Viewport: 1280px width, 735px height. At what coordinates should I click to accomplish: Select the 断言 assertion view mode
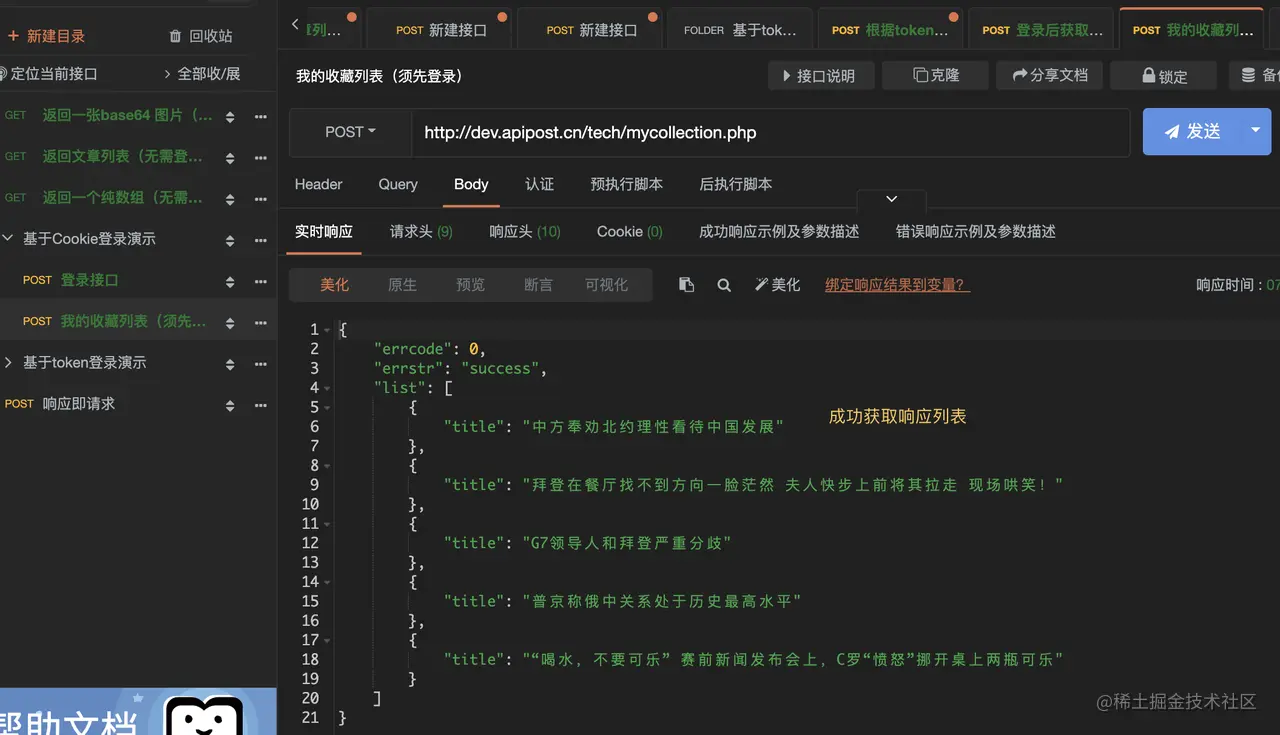pyautogui.click(x=538, y=285)
